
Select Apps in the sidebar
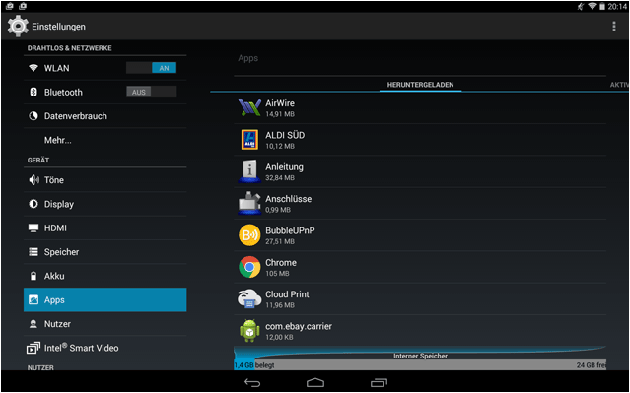[105, 300]
